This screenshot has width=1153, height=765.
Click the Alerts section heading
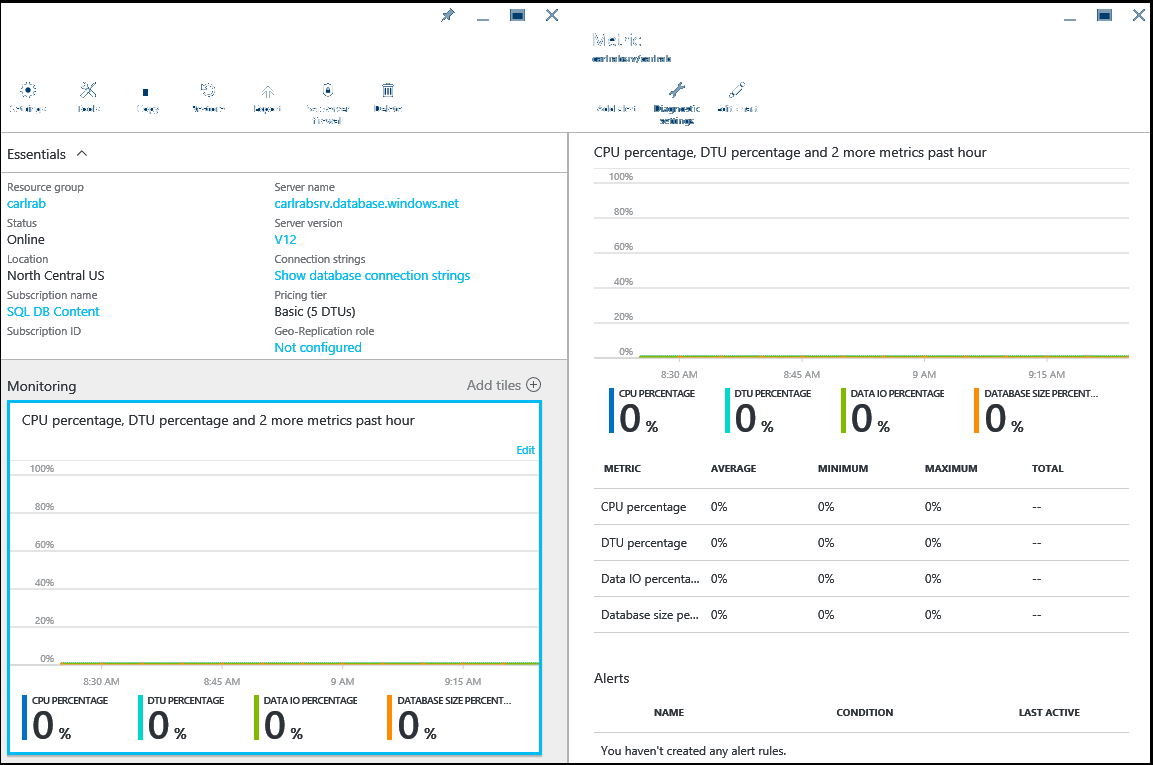click(x=612, y=678)
